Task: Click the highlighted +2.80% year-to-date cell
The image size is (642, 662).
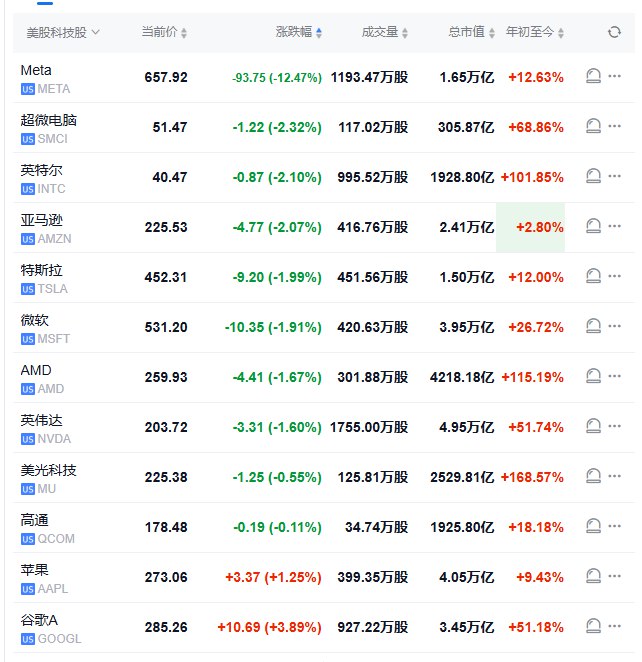Action: click(530, 227)
